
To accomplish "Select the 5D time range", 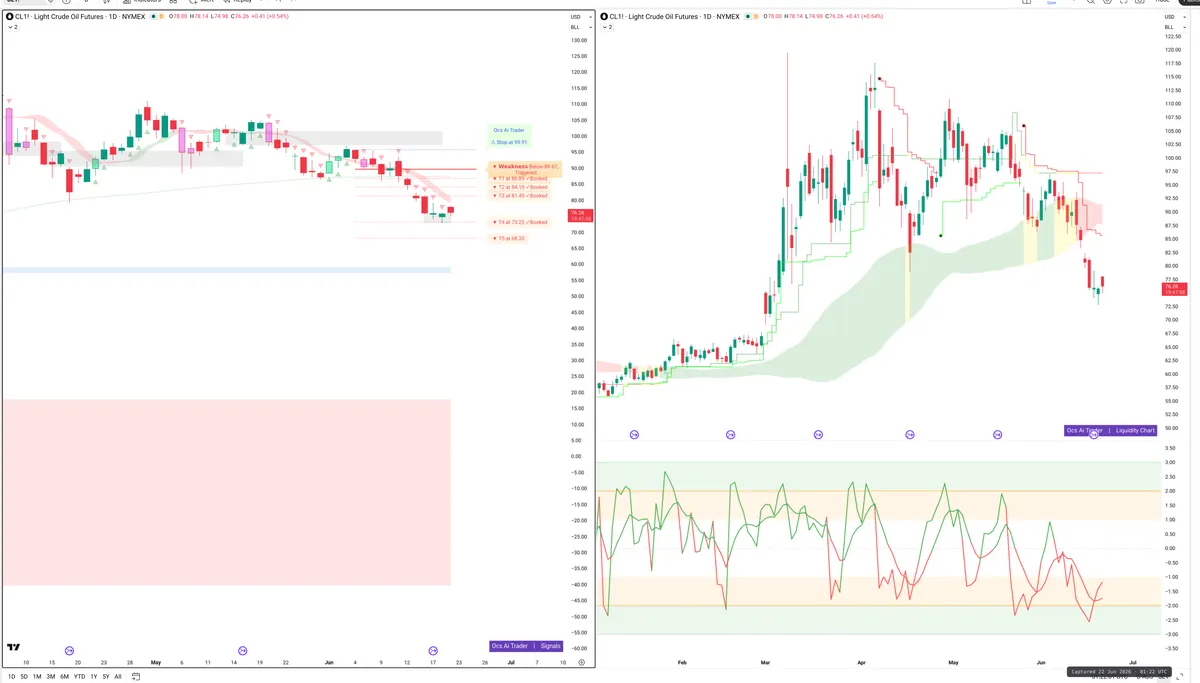I will (x=24, y=677).
